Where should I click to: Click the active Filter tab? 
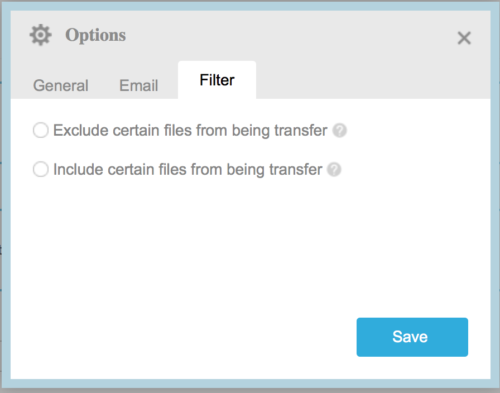coord(217,80)
